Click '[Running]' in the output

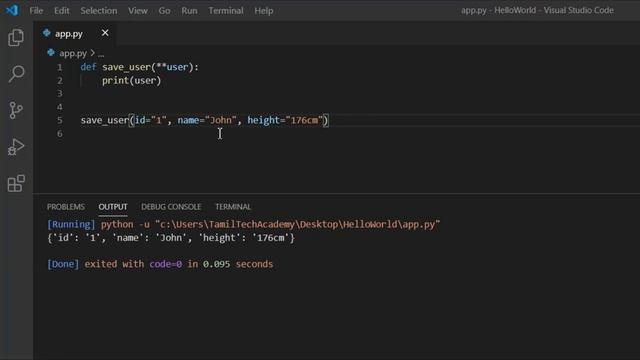pos(71,224)
